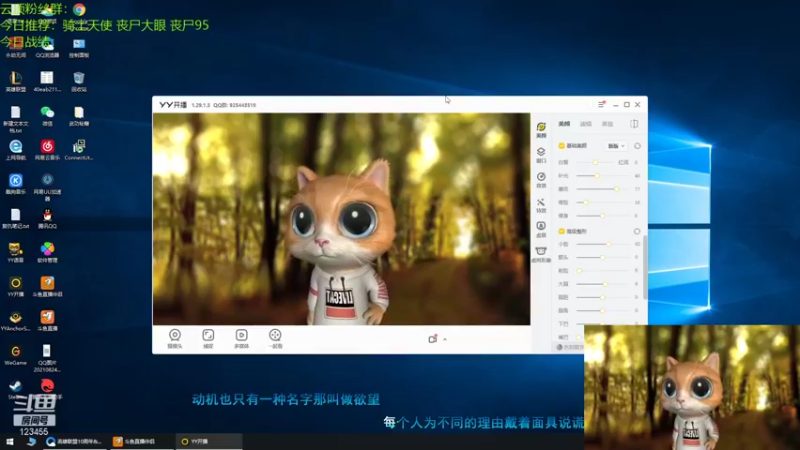
Task: Click the virtual camera icon with red dot
Action: click(x=433, y=339)
